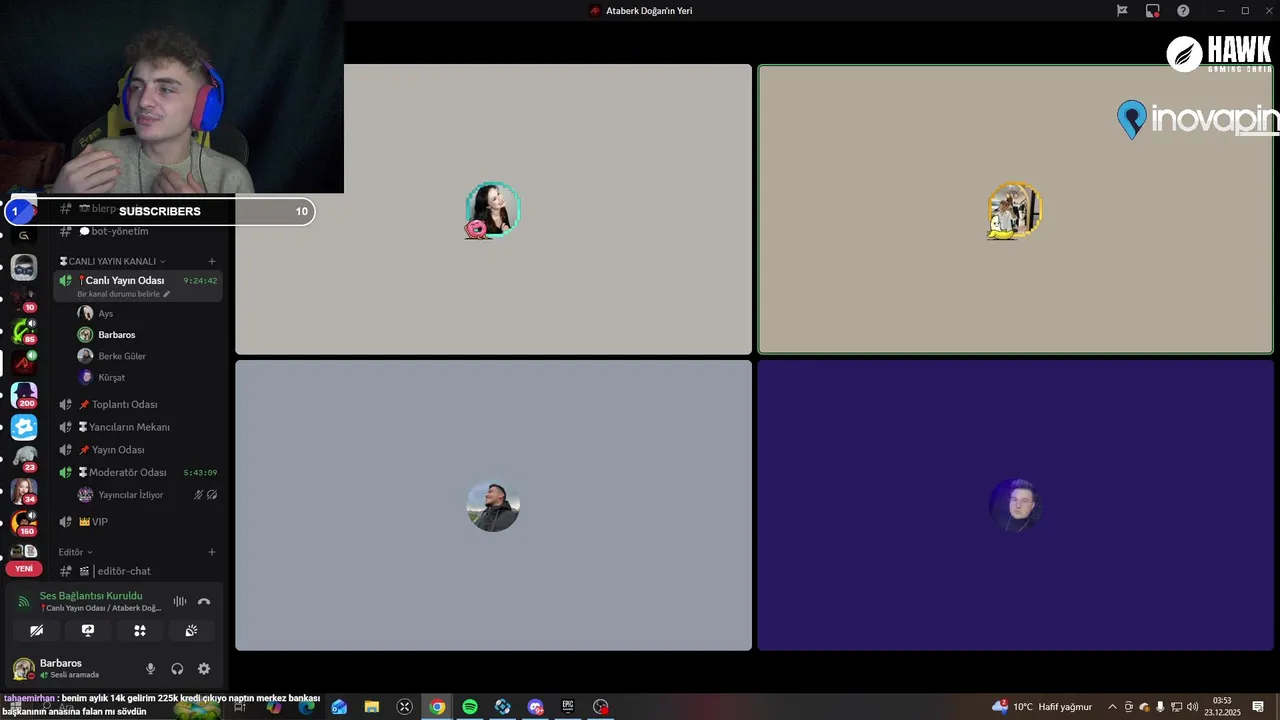The image size is (1280, 720).
Task: Open the Discord inbox icon
Action: (1153, 11)
